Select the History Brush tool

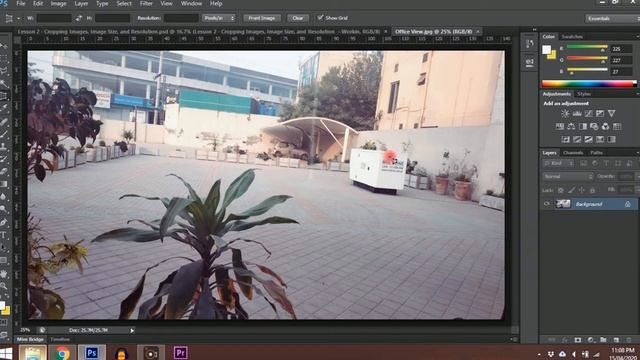[x=4, y=159]
